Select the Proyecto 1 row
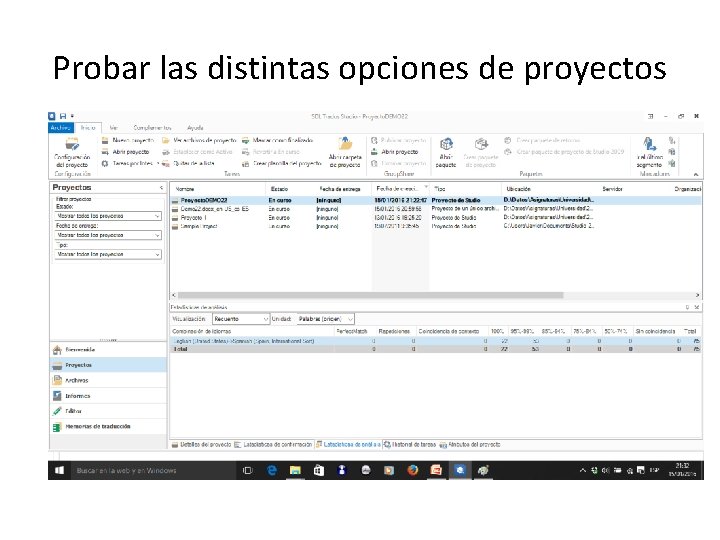The width and height of the screenshot is (720, 540). coord(436,218)
